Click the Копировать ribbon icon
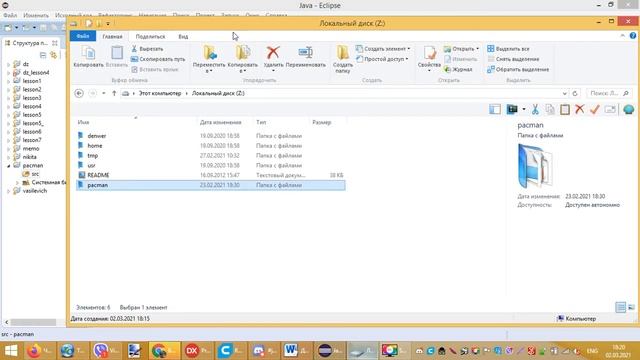This screenshot has width=640, height=360. point(88,57)
